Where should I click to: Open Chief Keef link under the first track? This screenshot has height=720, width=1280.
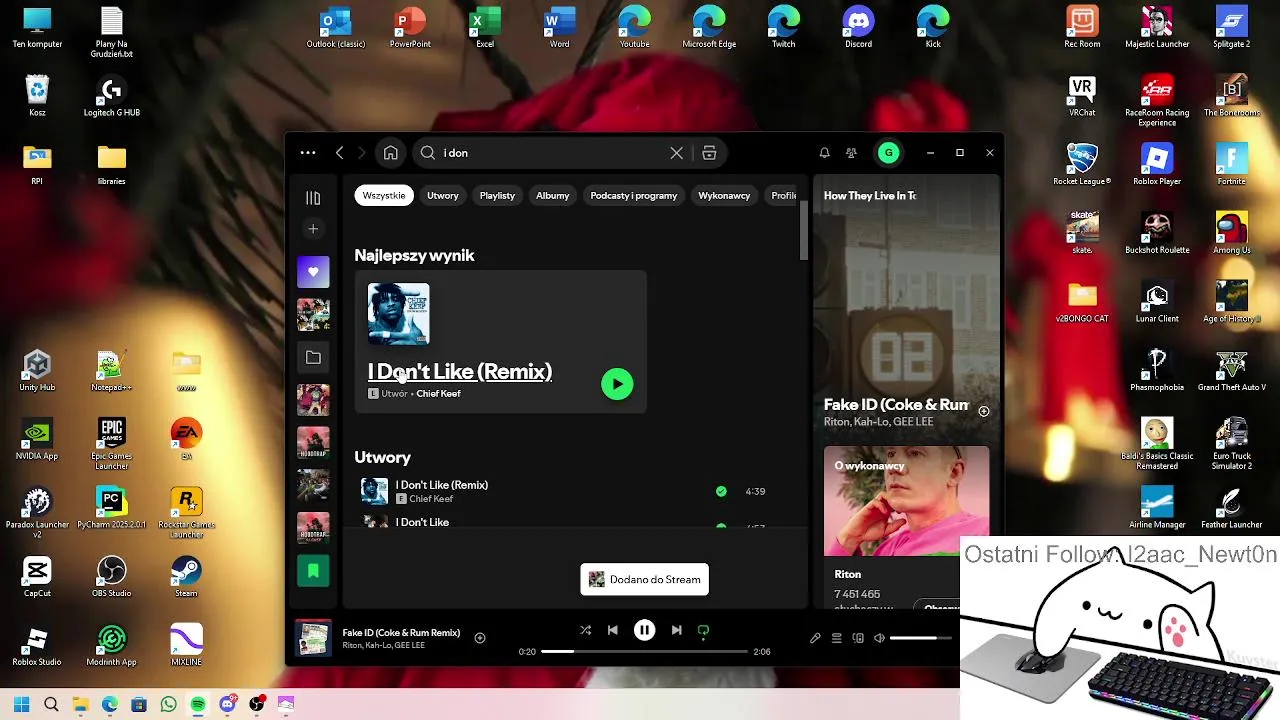[431, 499]
